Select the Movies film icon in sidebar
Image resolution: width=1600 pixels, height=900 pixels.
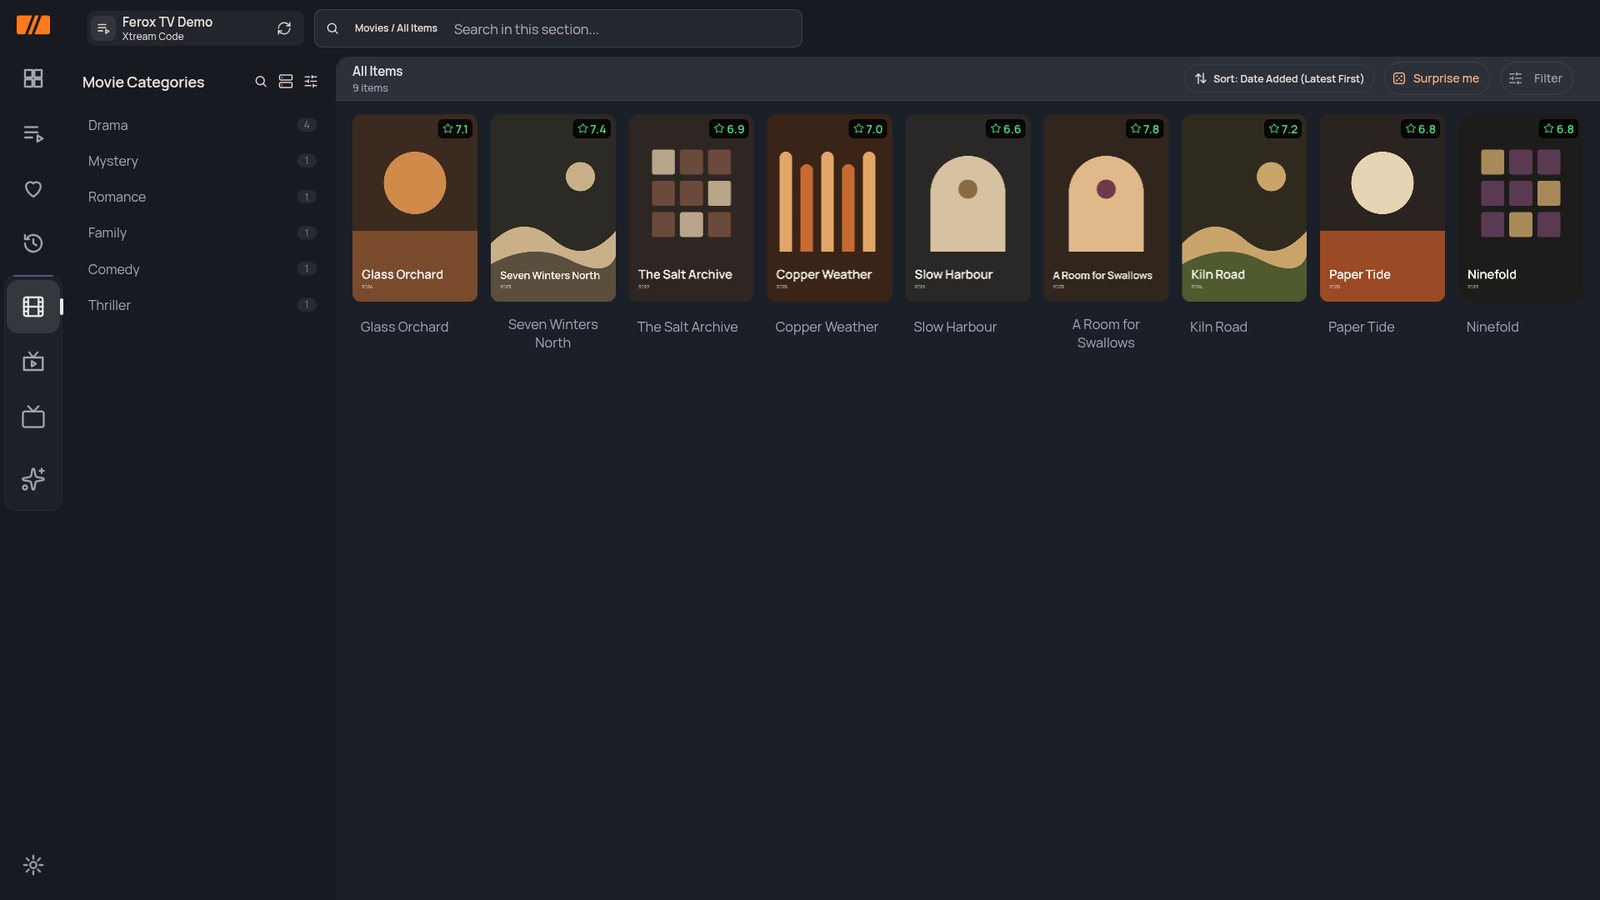pyautogui.click(x=33, y=306)
